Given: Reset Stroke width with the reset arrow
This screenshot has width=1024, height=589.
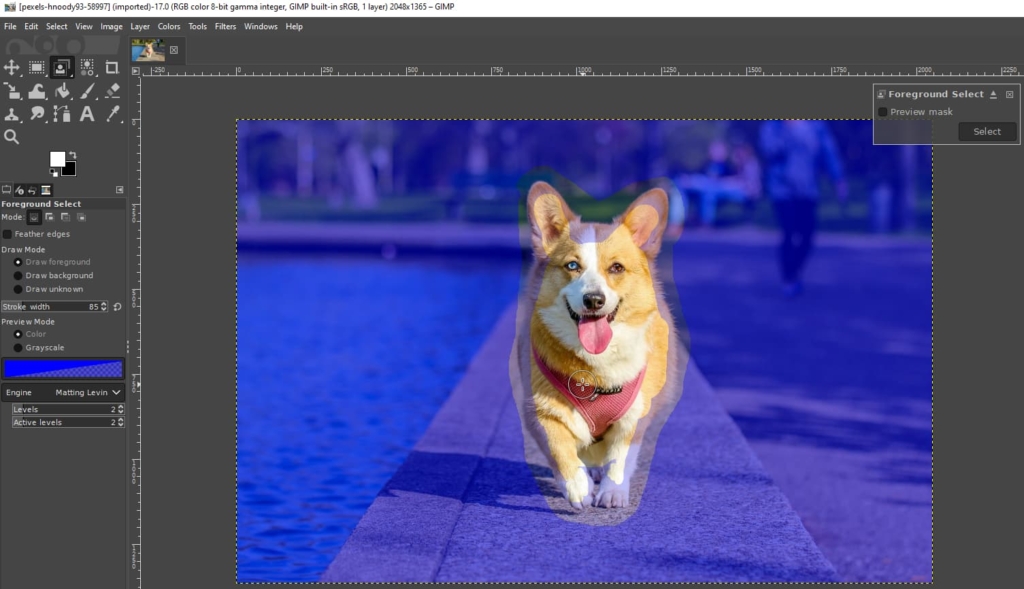Looking at the screenshot, I should (117, 307).
